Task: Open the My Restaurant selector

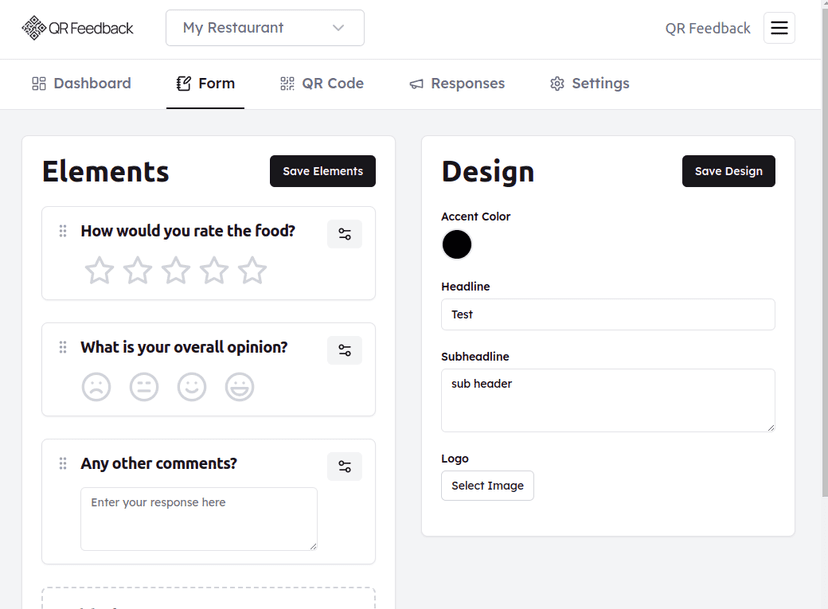Action: (x=264, y=28)
